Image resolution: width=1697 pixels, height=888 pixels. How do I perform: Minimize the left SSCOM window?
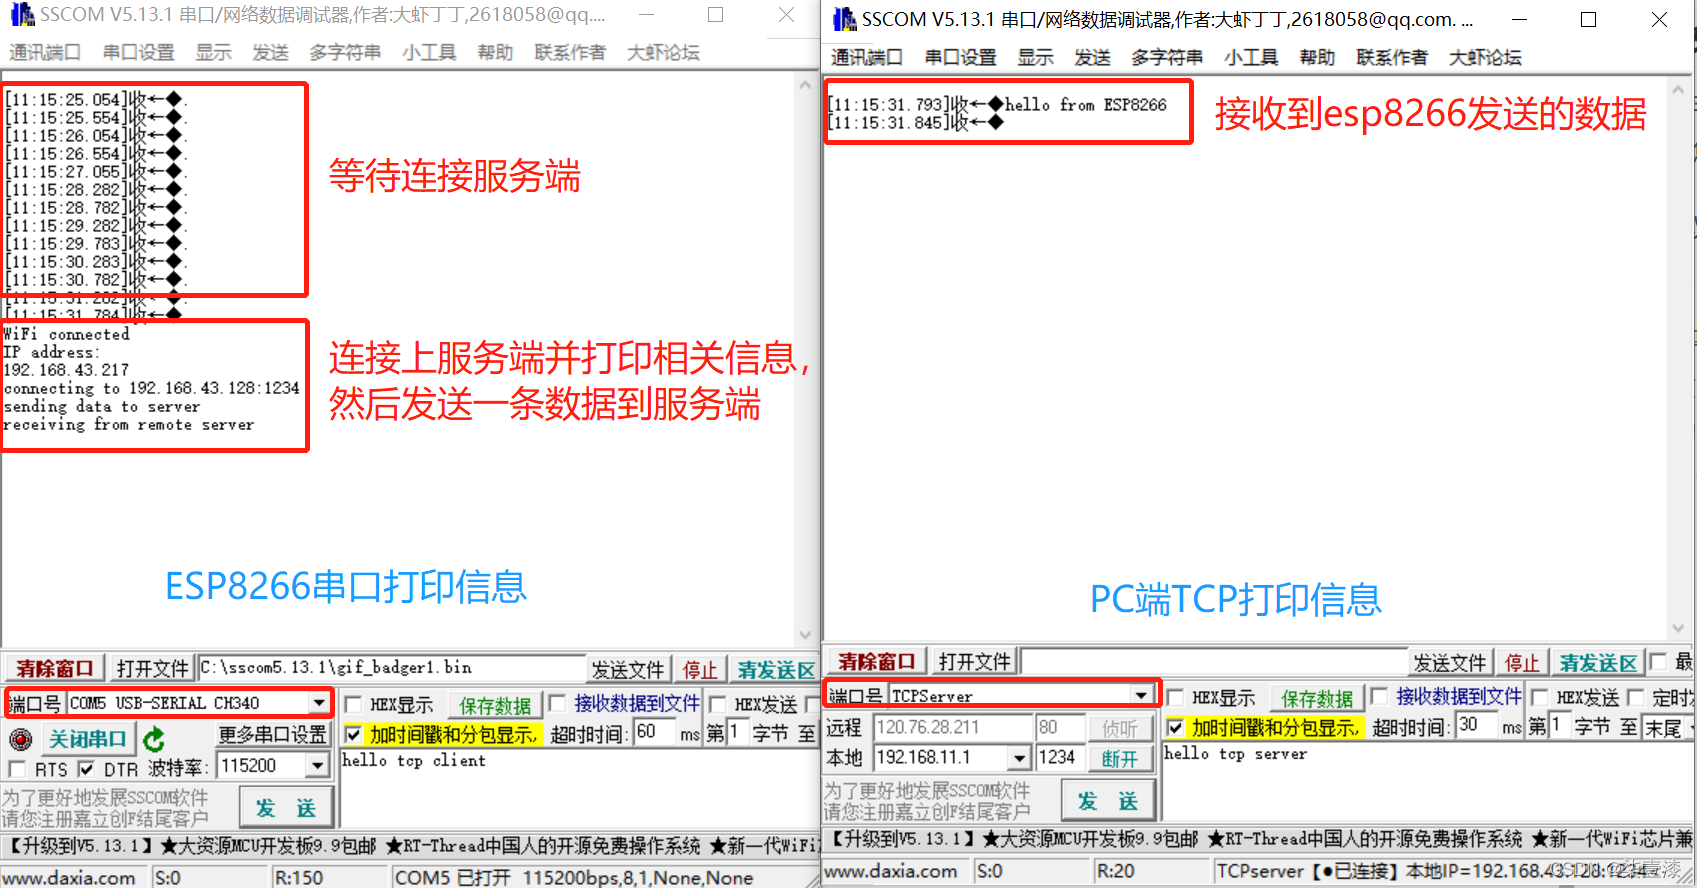click(647, 15)
